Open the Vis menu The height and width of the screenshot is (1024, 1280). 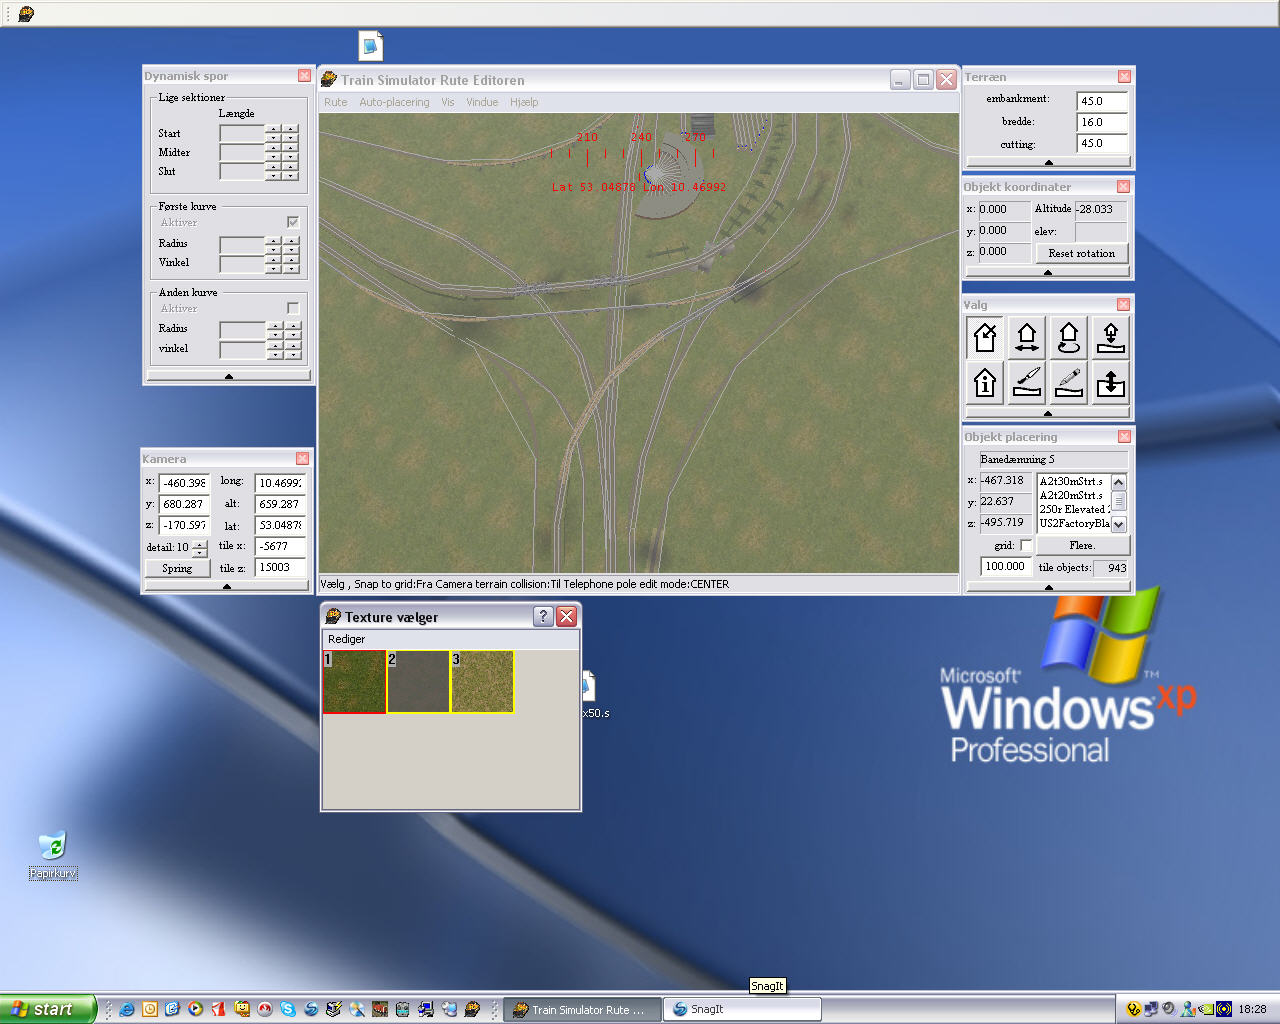[448, 102]
